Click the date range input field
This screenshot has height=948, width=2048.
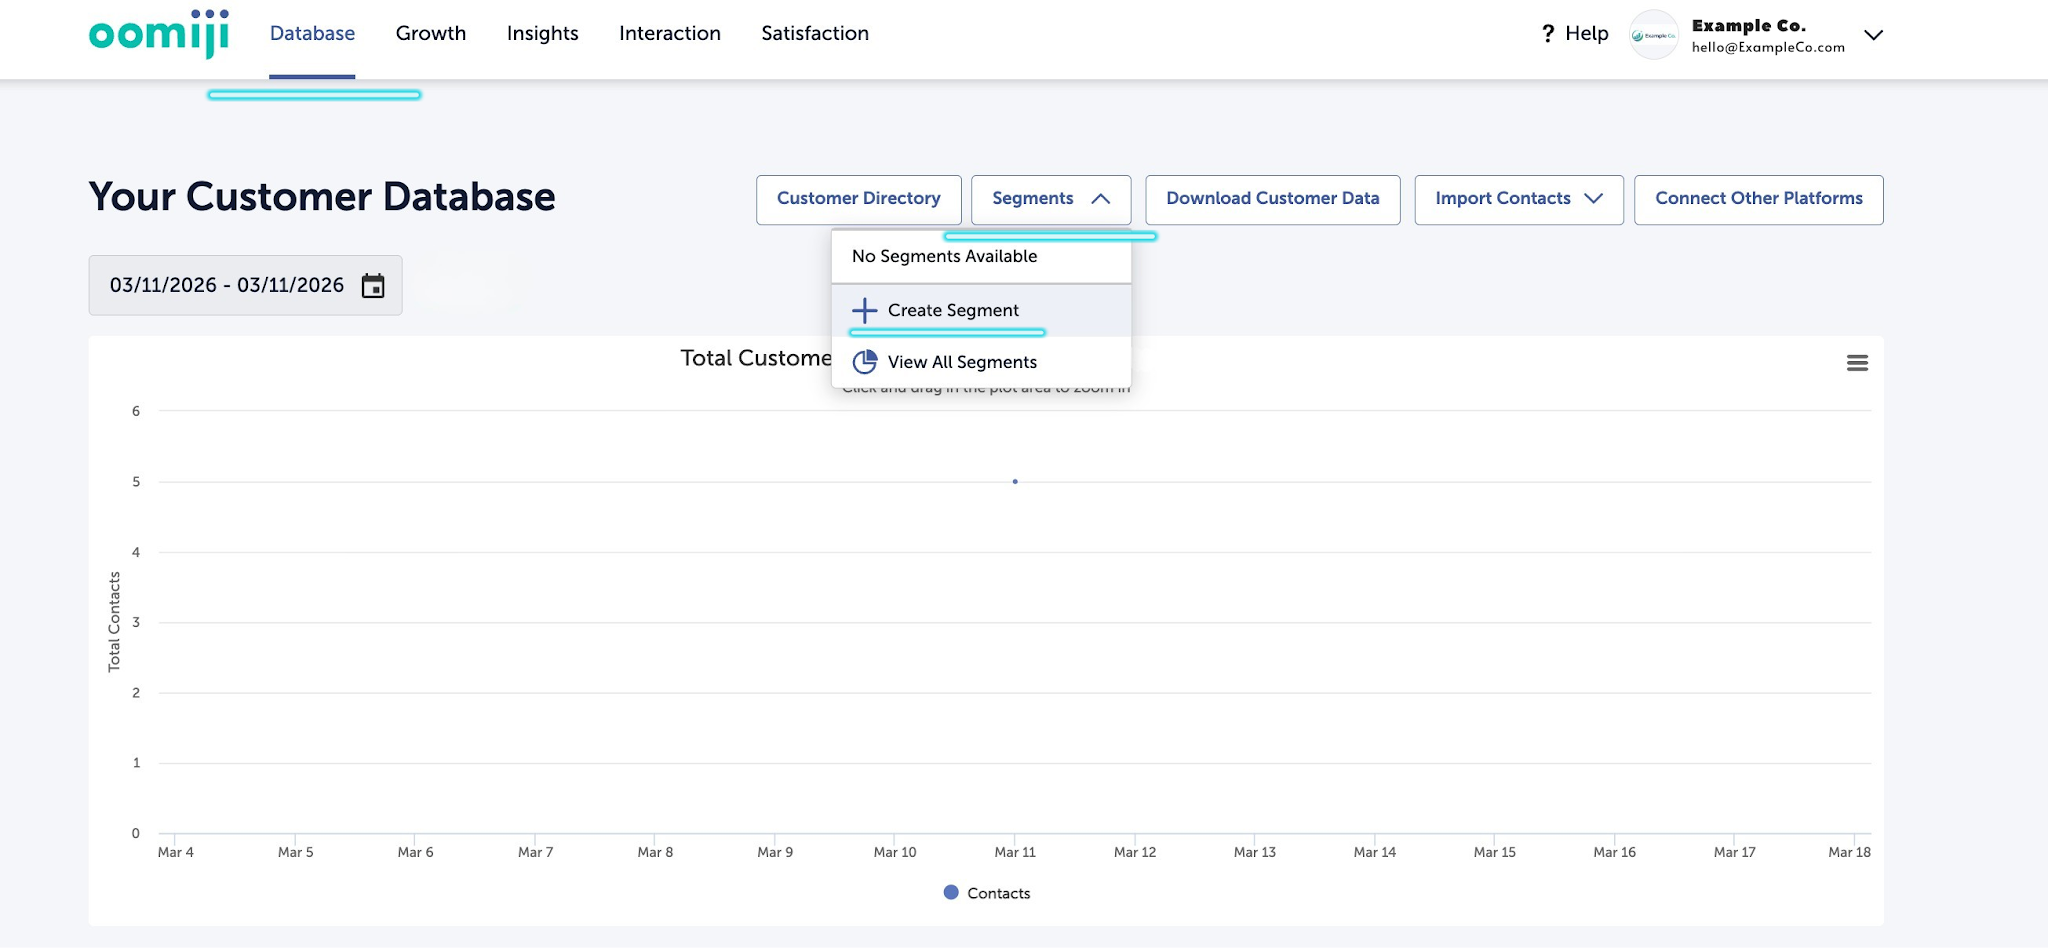[227, 286]
